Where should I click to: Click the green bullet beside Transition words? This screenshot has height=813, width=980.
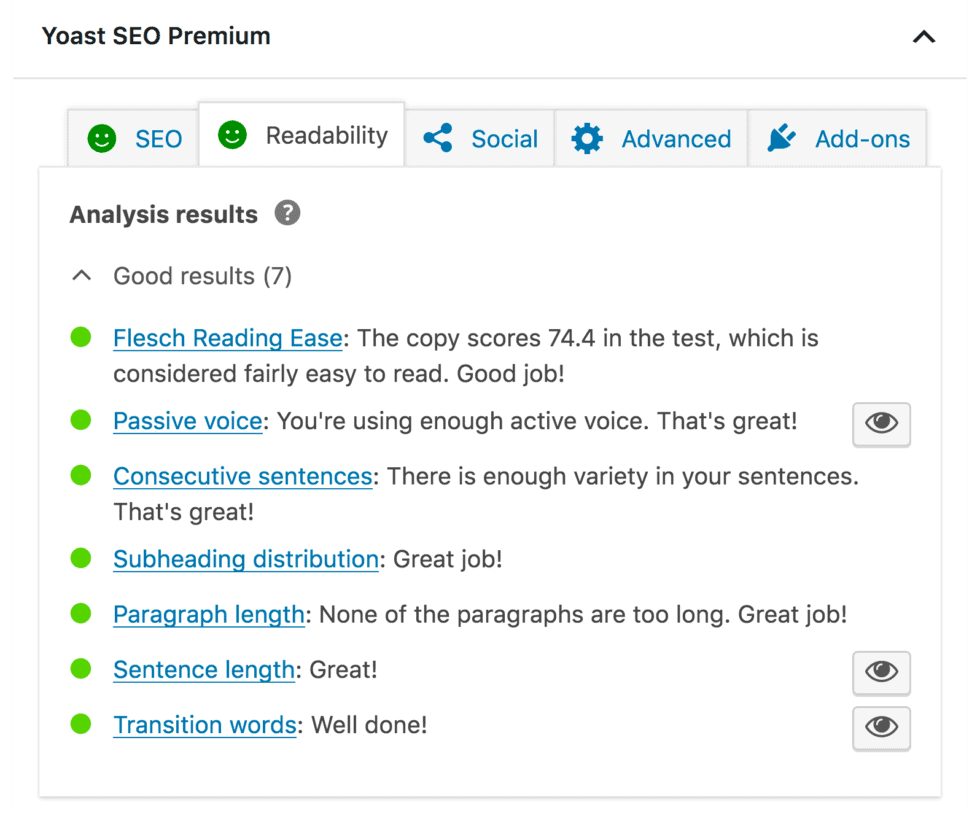click(x=80, y=724)
